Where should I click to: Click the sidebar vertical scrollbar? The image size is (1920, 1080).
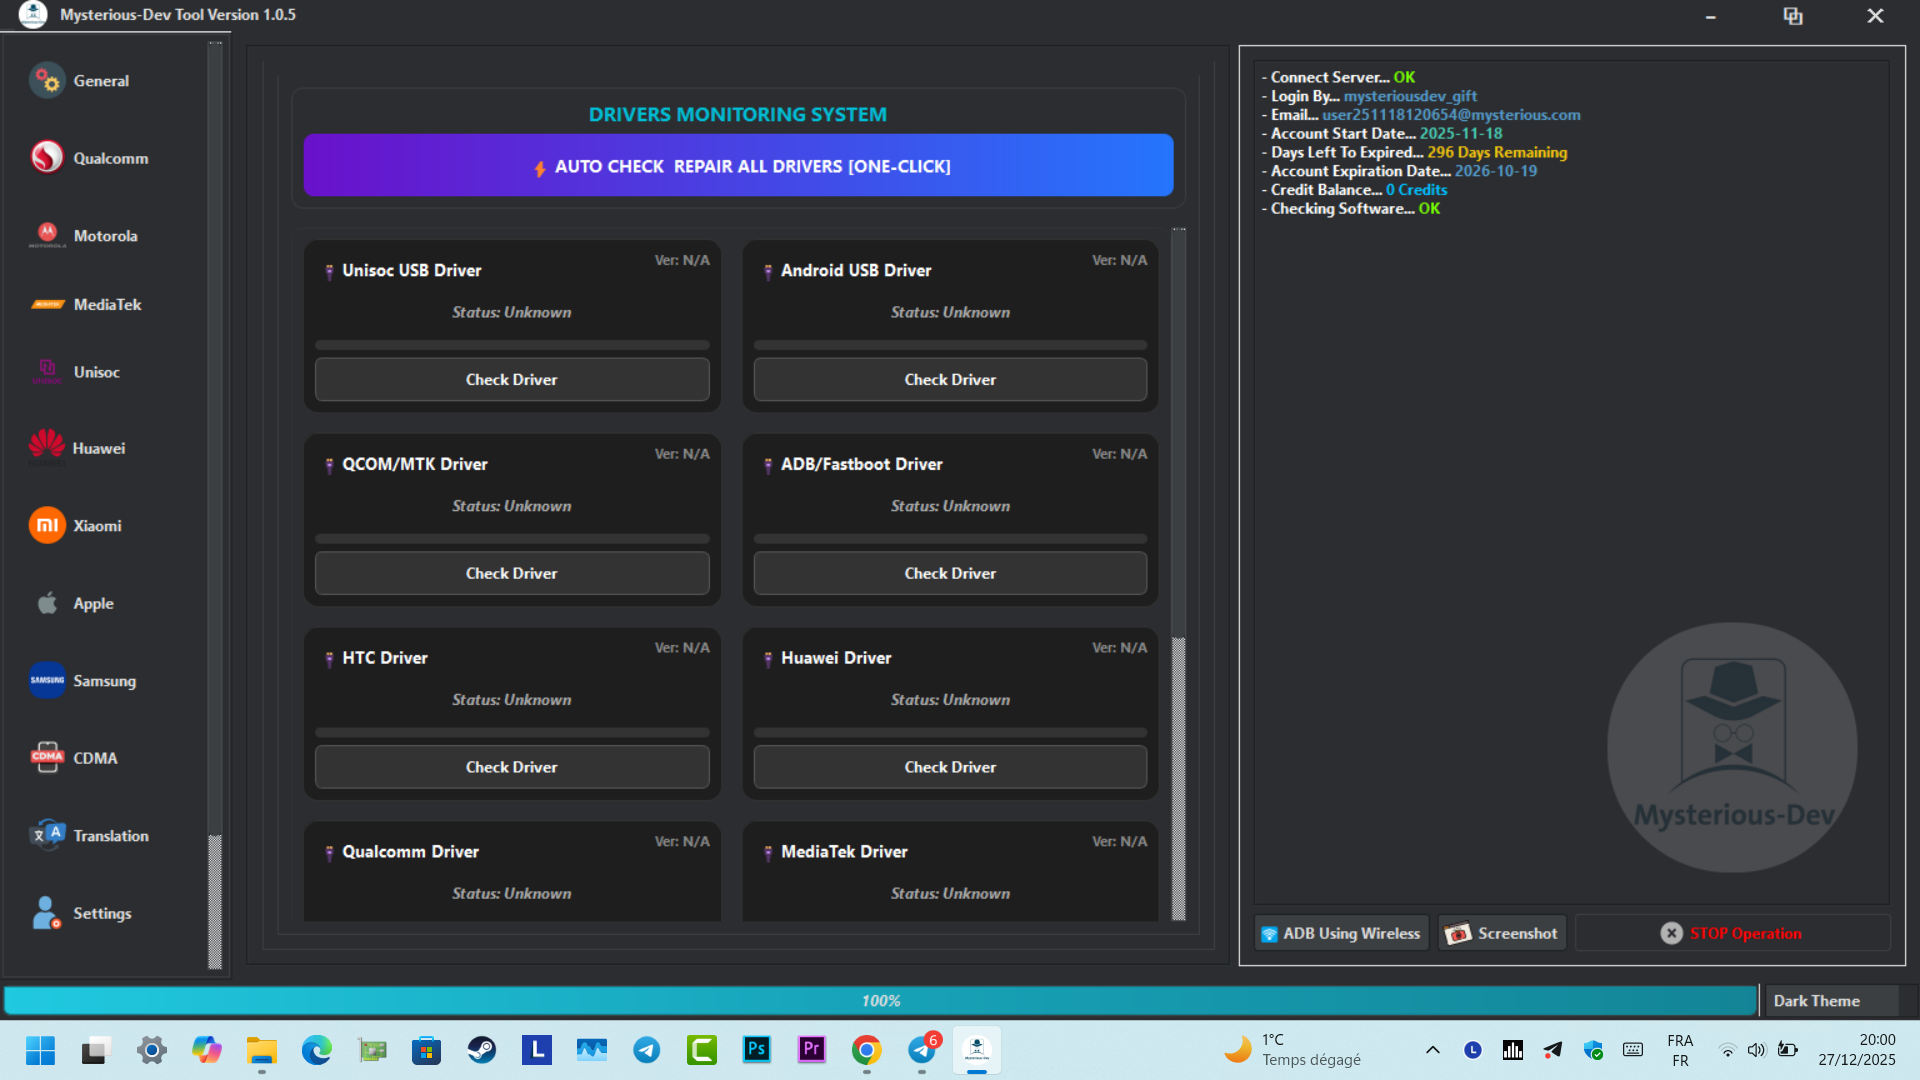pos(214,901)
